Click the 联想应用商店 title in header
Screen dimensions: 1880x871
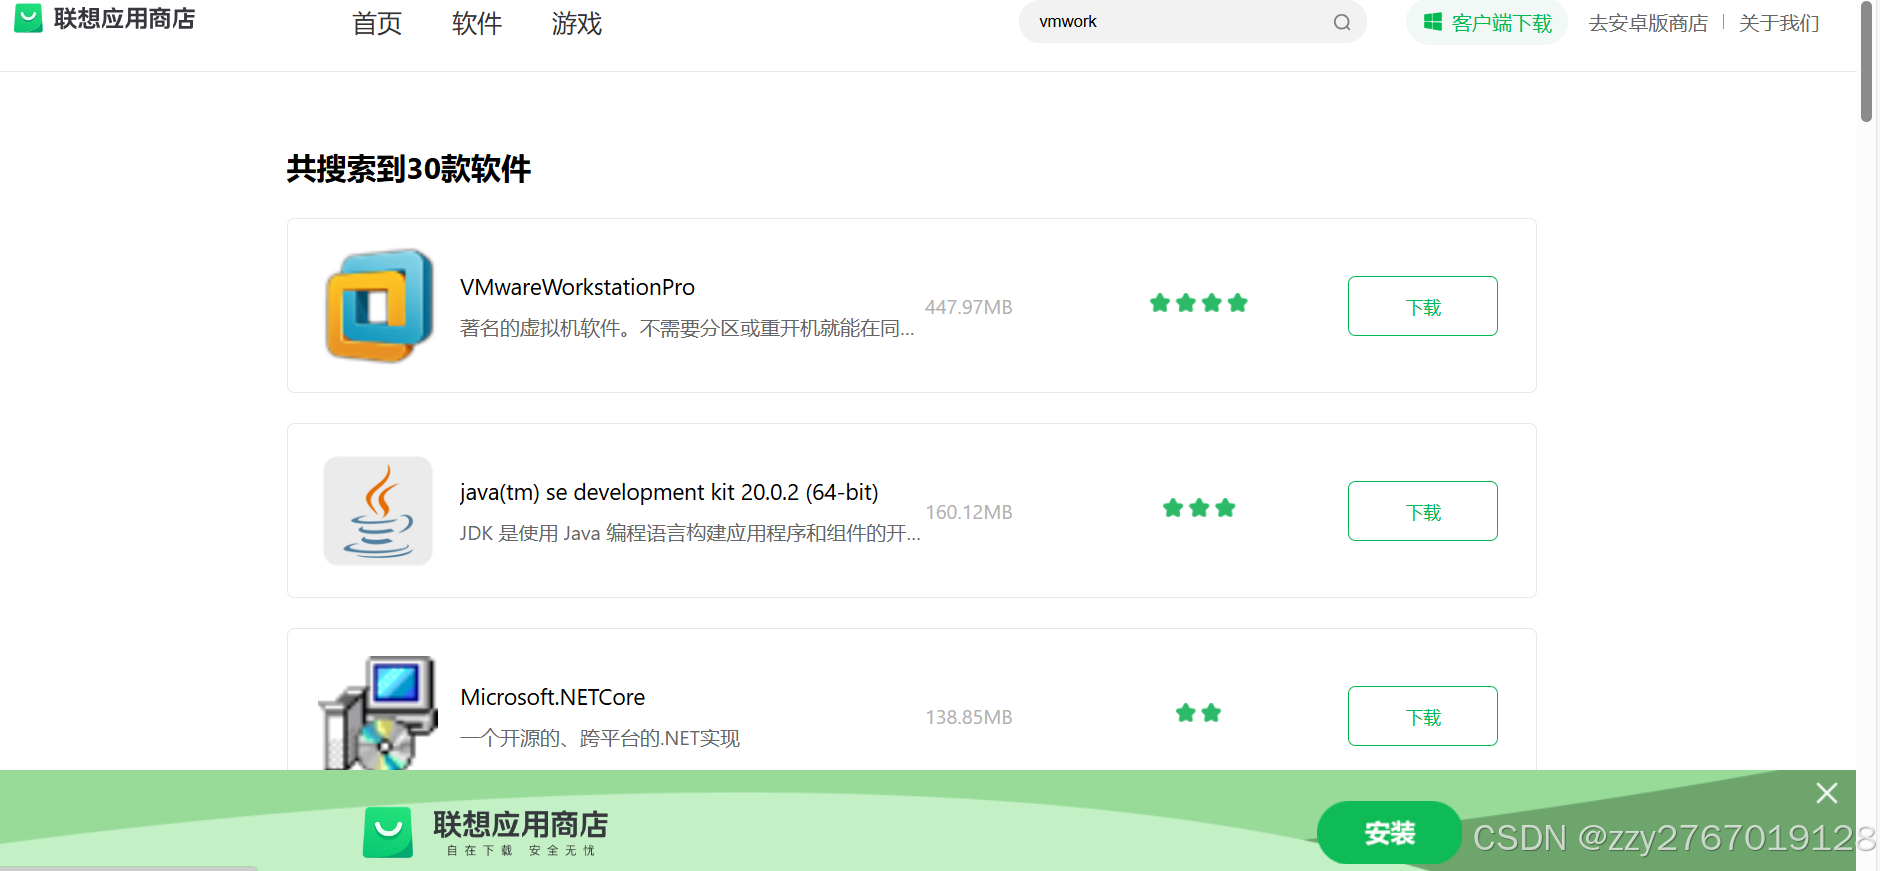(124, 18)
